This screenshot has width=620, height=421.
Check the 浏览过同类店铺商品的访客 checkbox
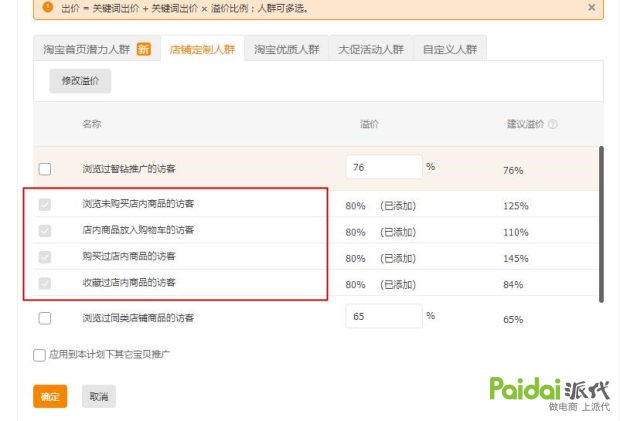pos(45,318)
